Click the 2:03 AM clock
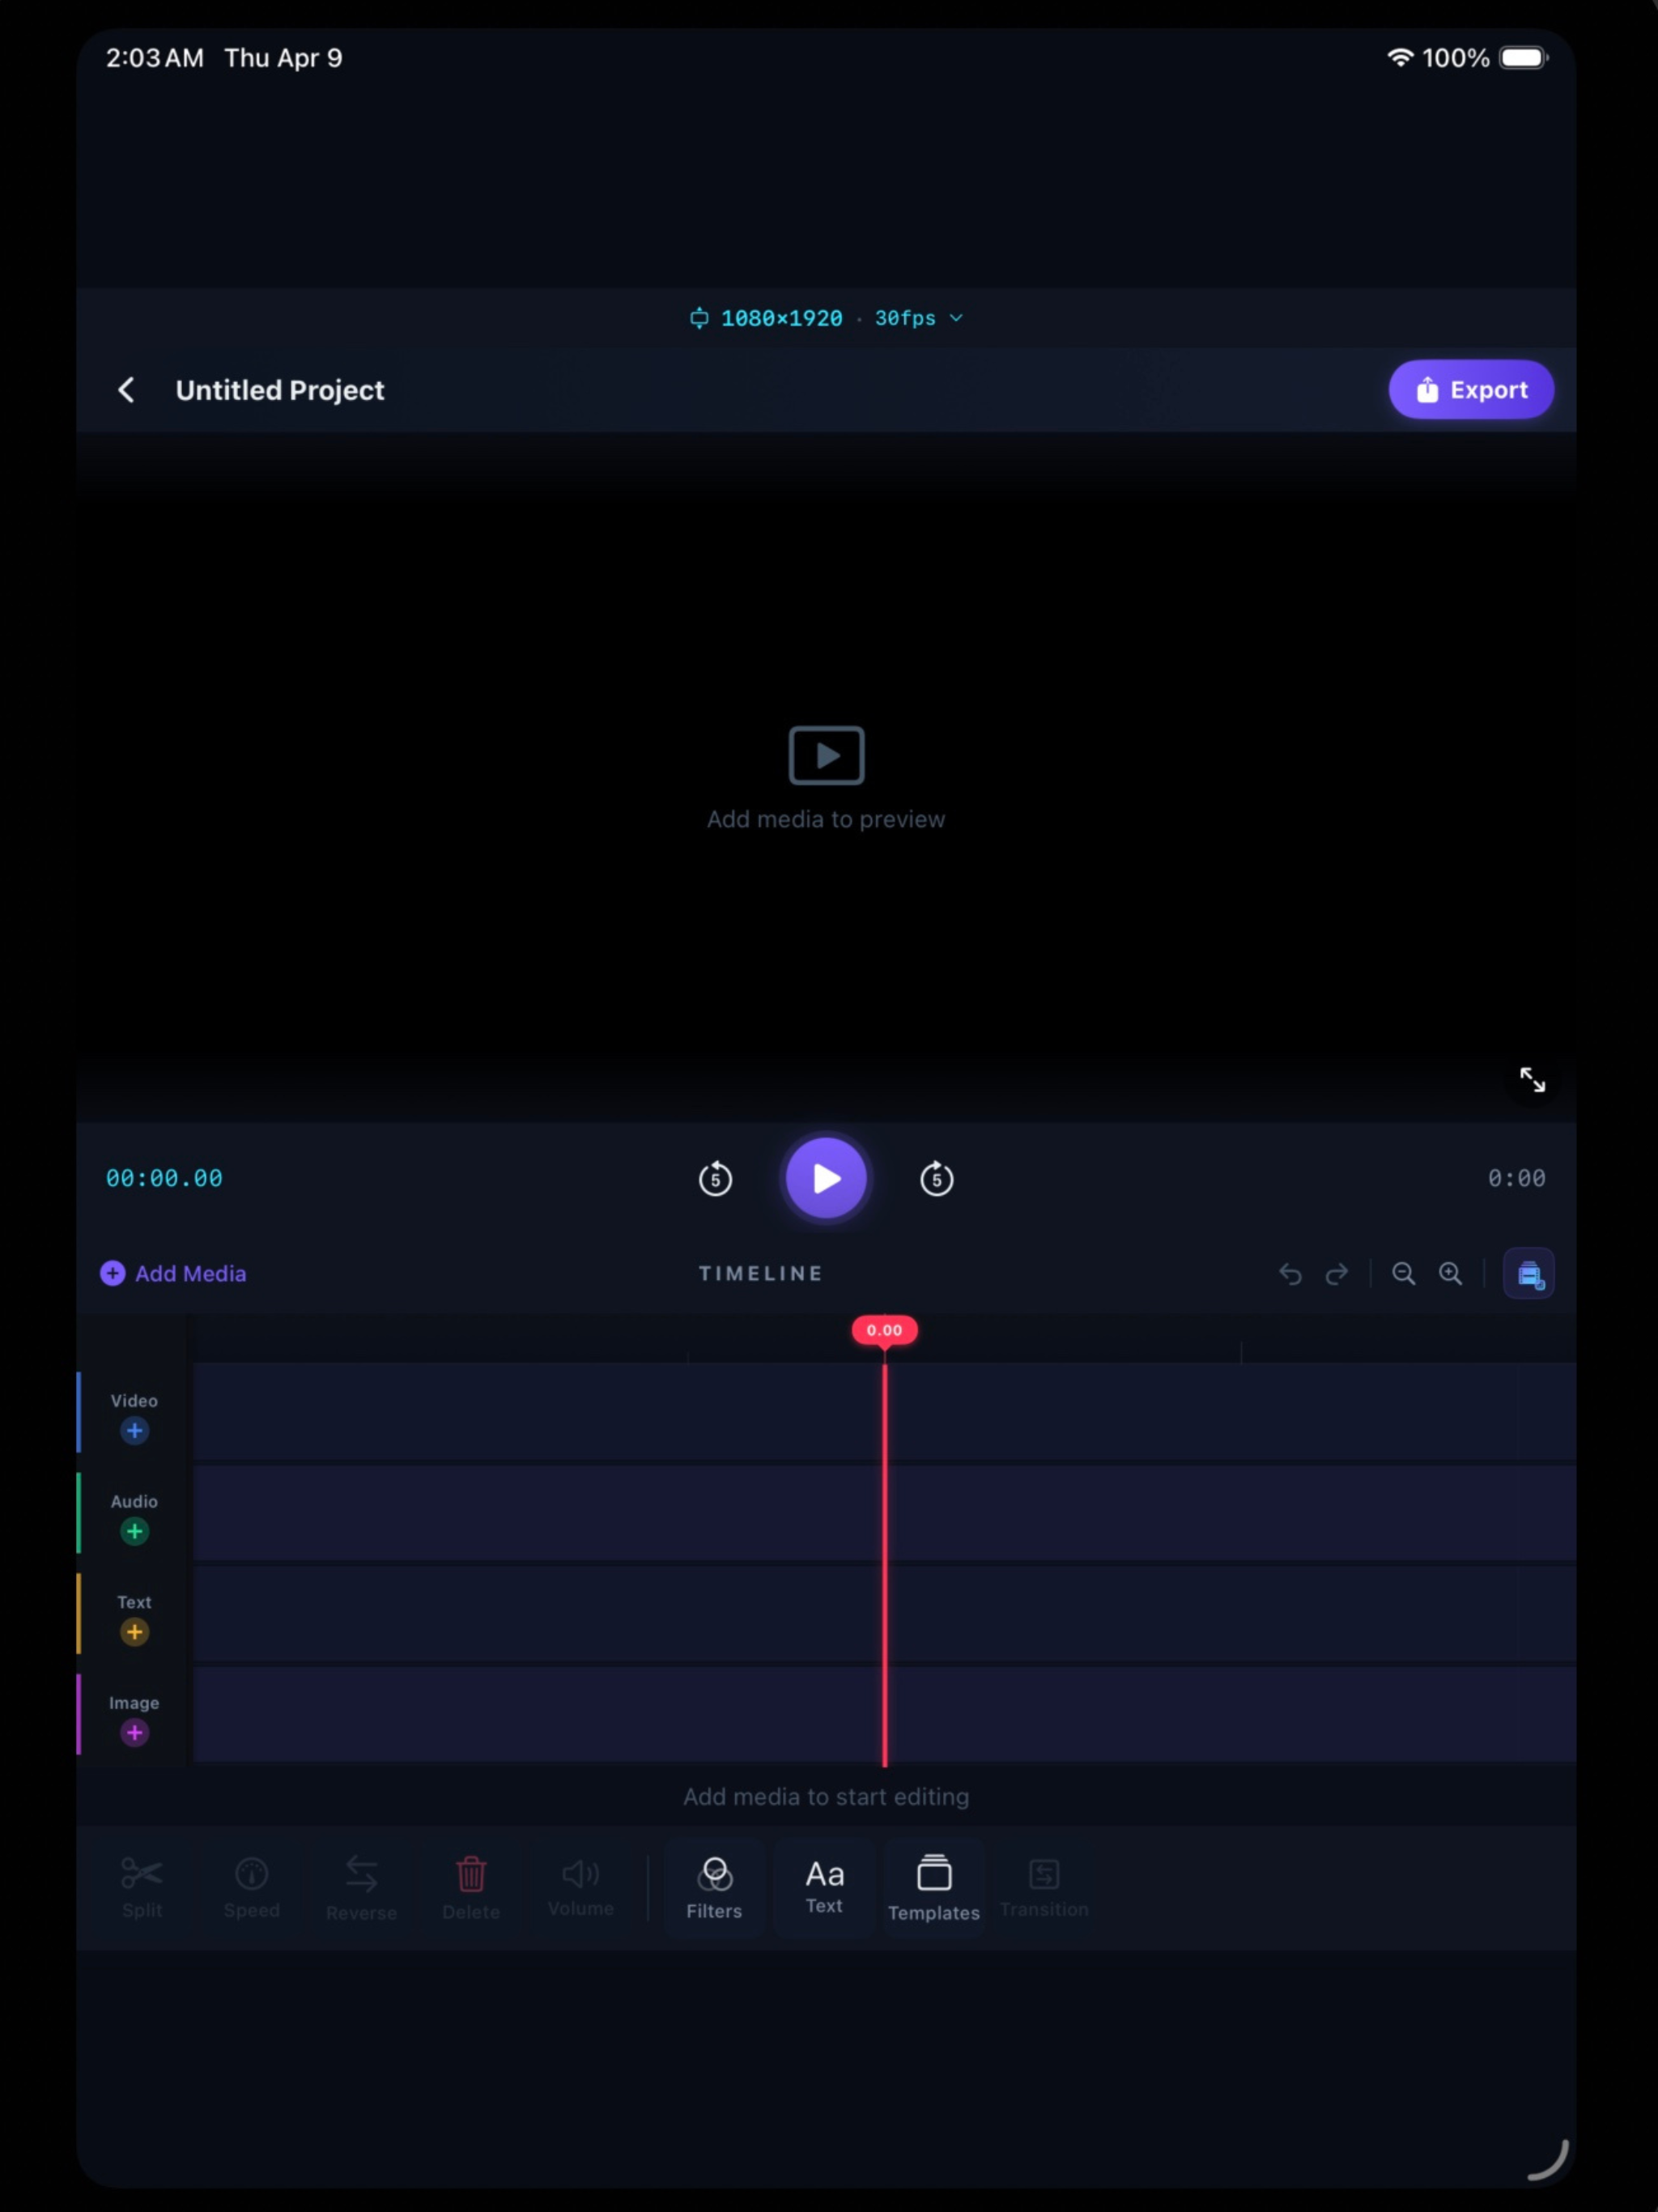1658x2212 pixels. (x=155, y=58)
